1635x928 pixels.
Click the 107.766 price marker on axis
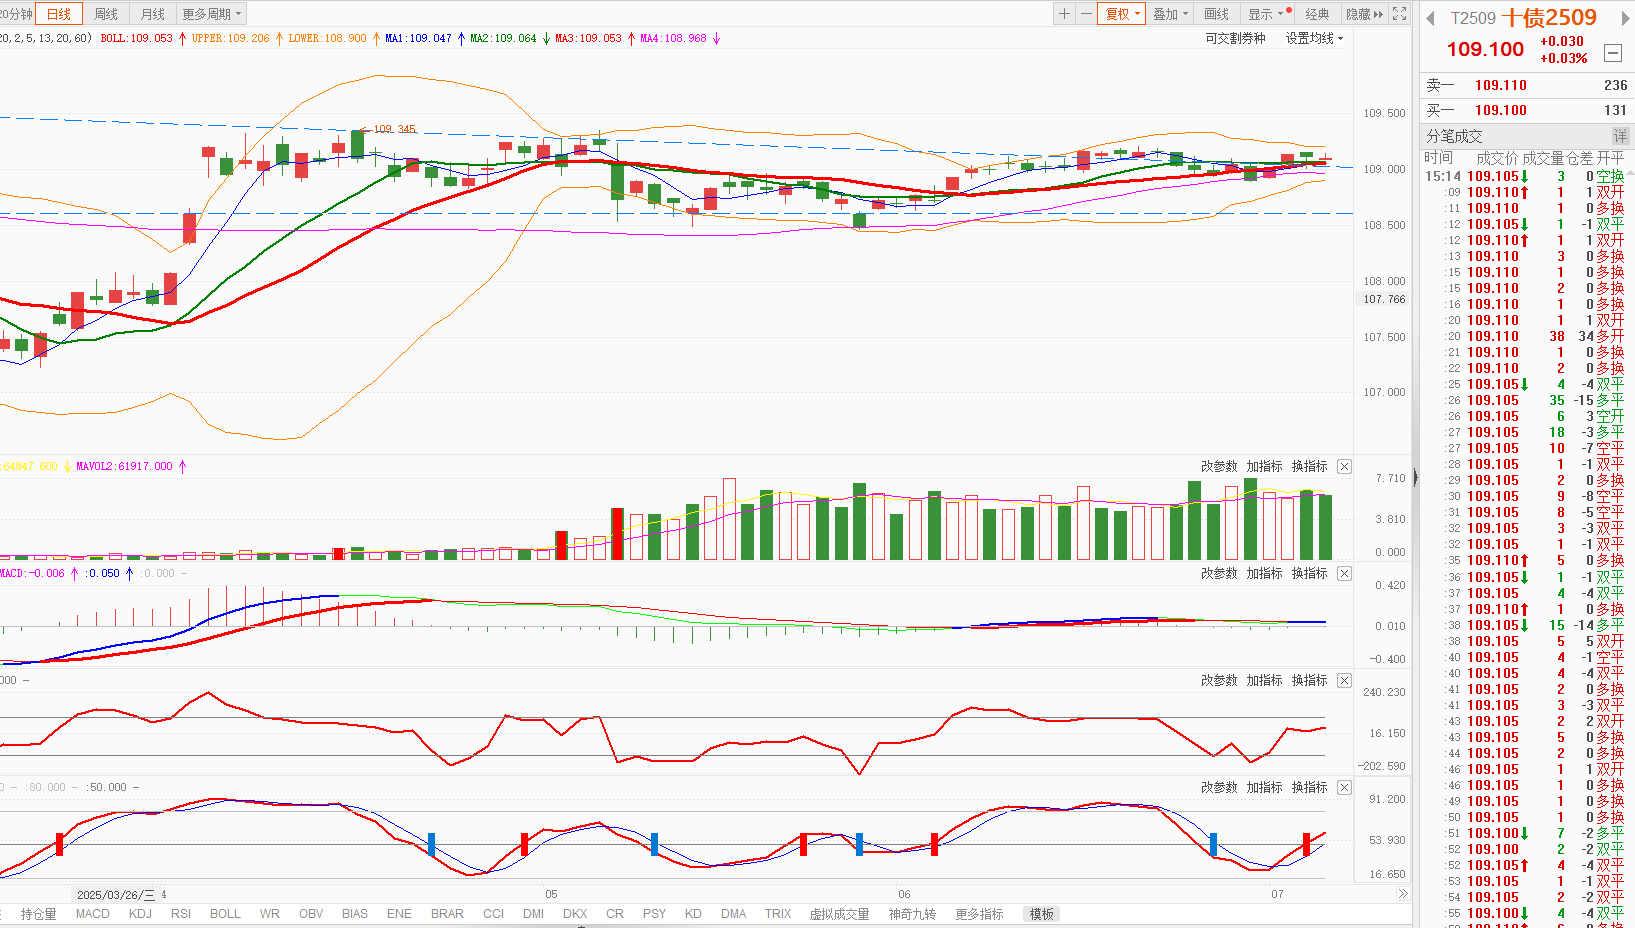tap(1383, 299)
